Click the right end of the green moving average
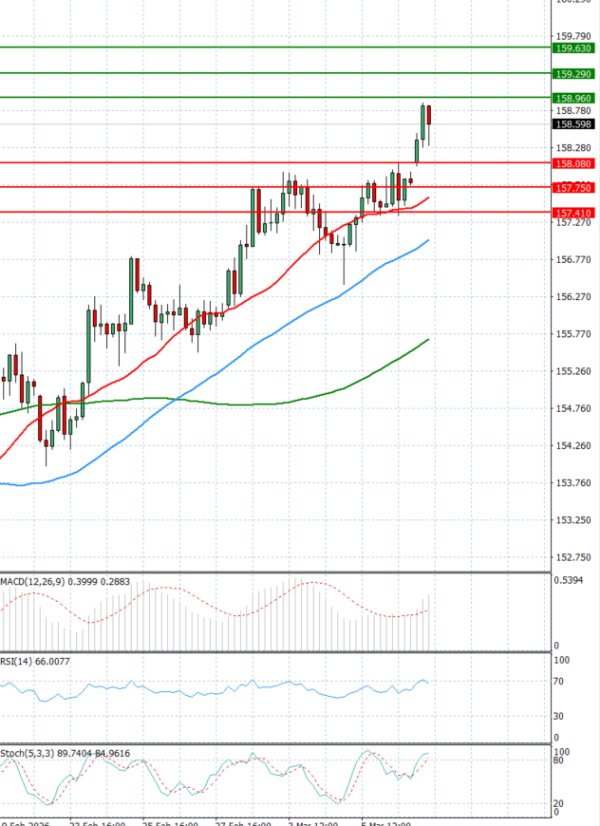Image resolution: width=600 pixels, height=826 pixels. click(428, 340)
